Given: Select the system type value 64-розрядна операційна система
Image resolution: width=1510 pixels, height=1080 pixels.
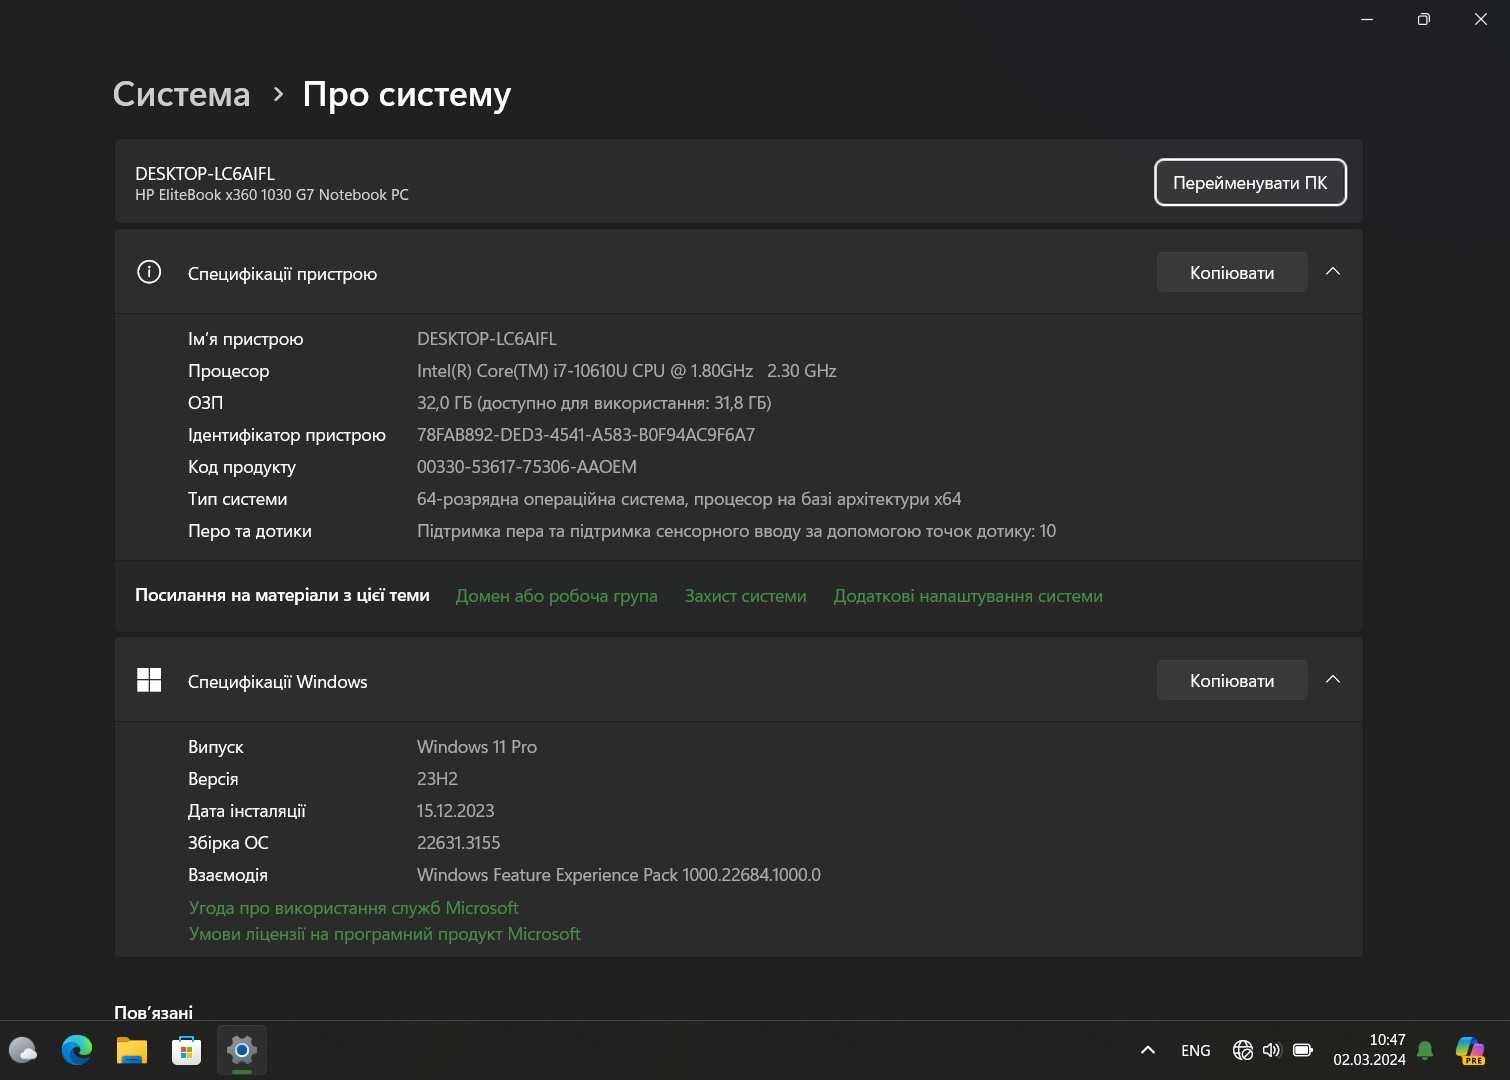Looking at the screenshot, I should (x=689, y=499).
